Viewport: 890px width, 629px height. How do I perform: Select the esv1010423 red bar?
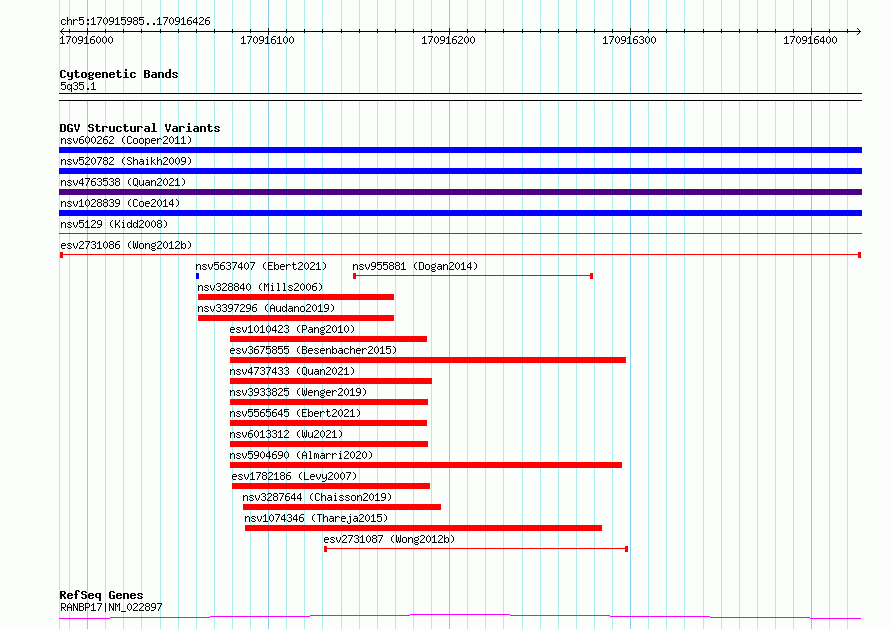pos(328,339)
